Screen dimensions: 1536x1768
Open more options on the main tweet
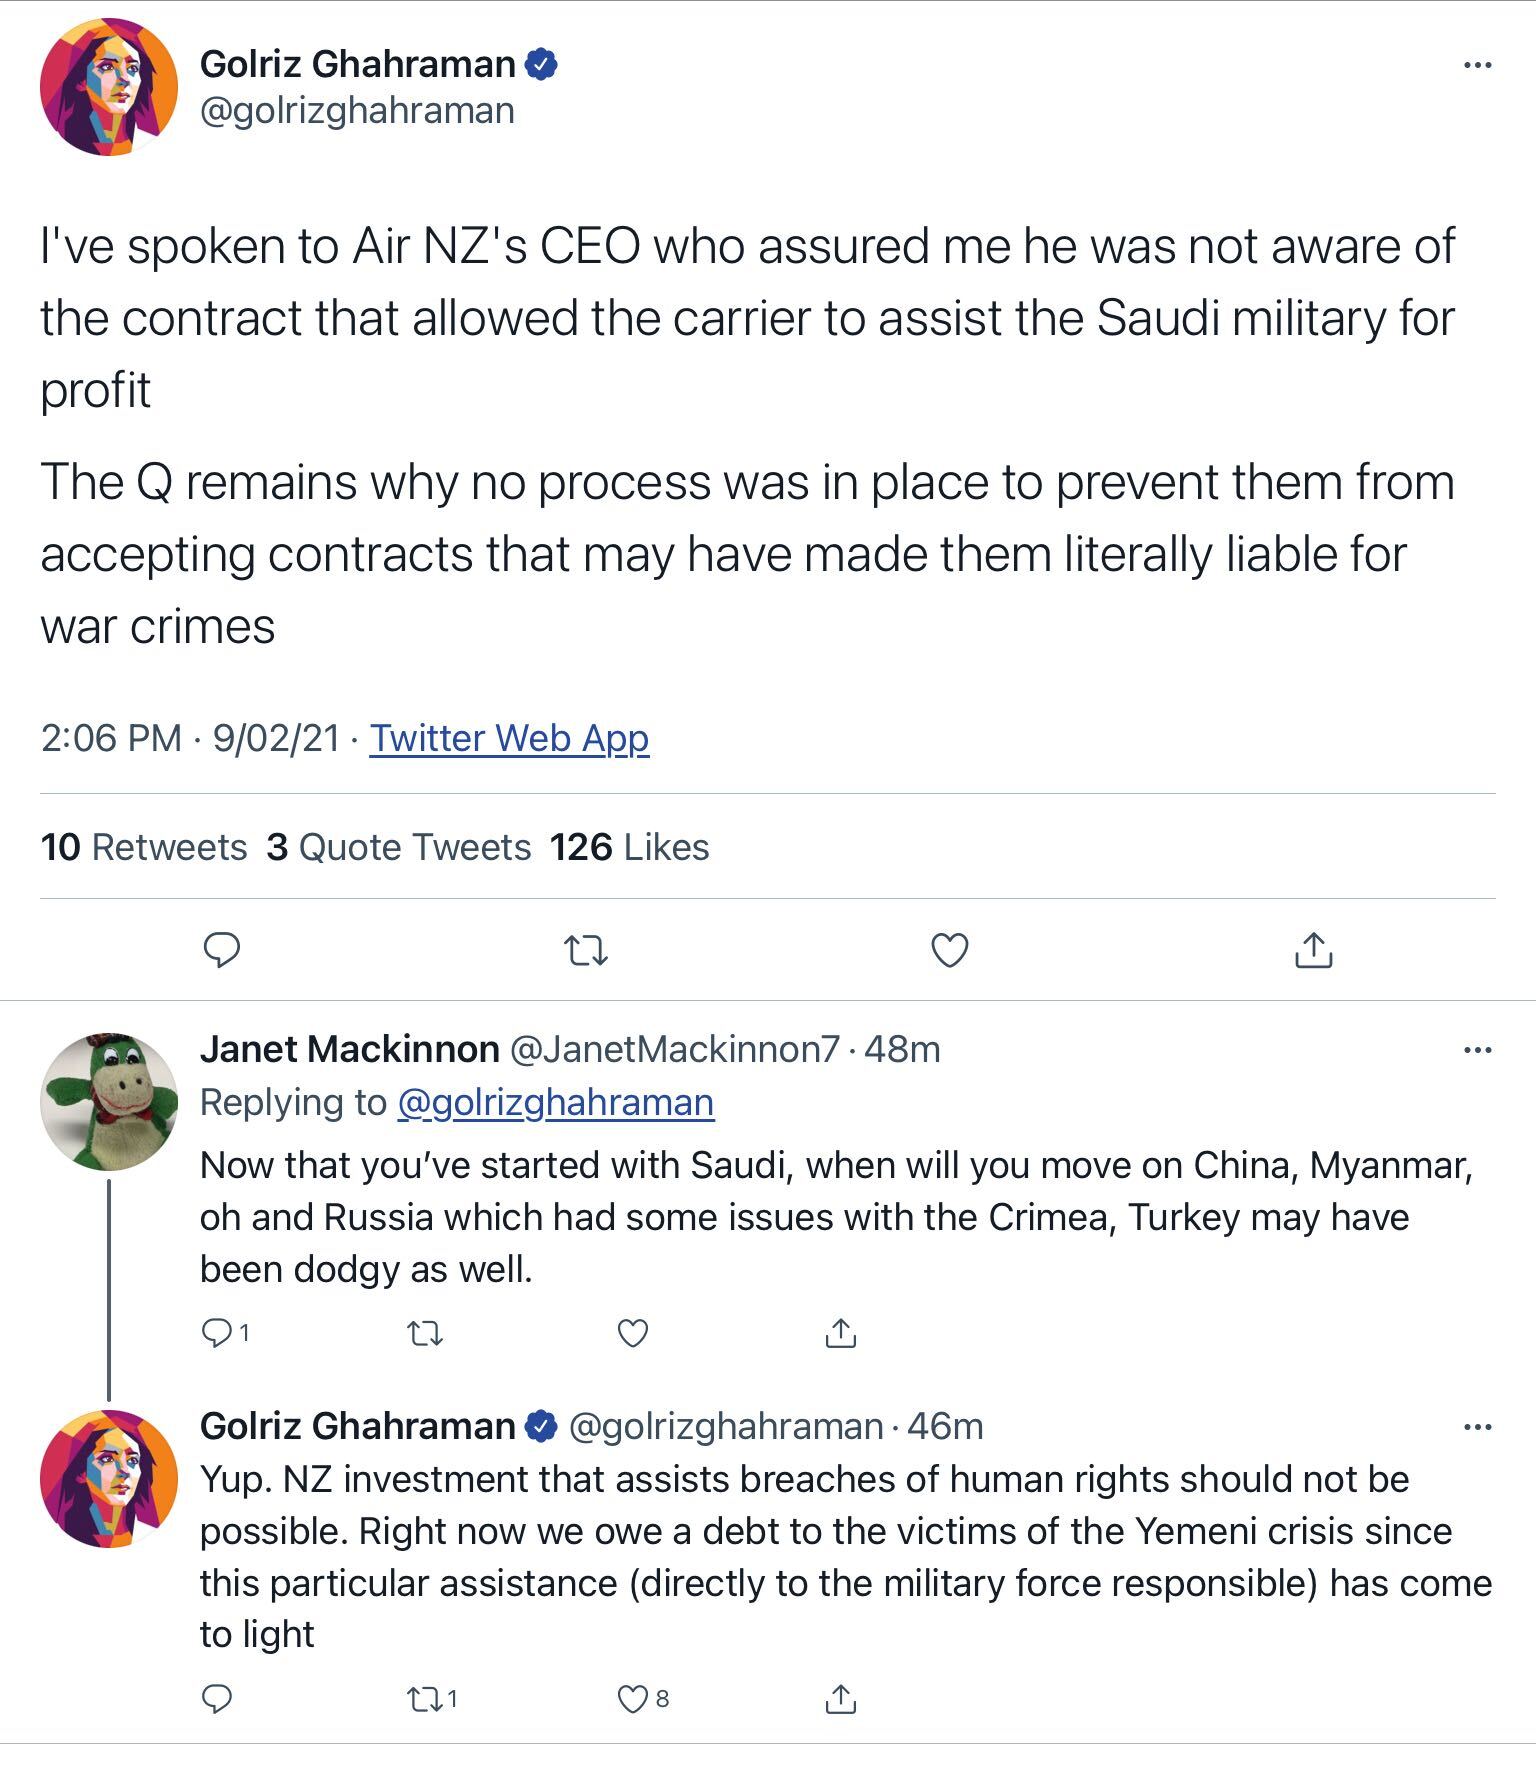1477,65
